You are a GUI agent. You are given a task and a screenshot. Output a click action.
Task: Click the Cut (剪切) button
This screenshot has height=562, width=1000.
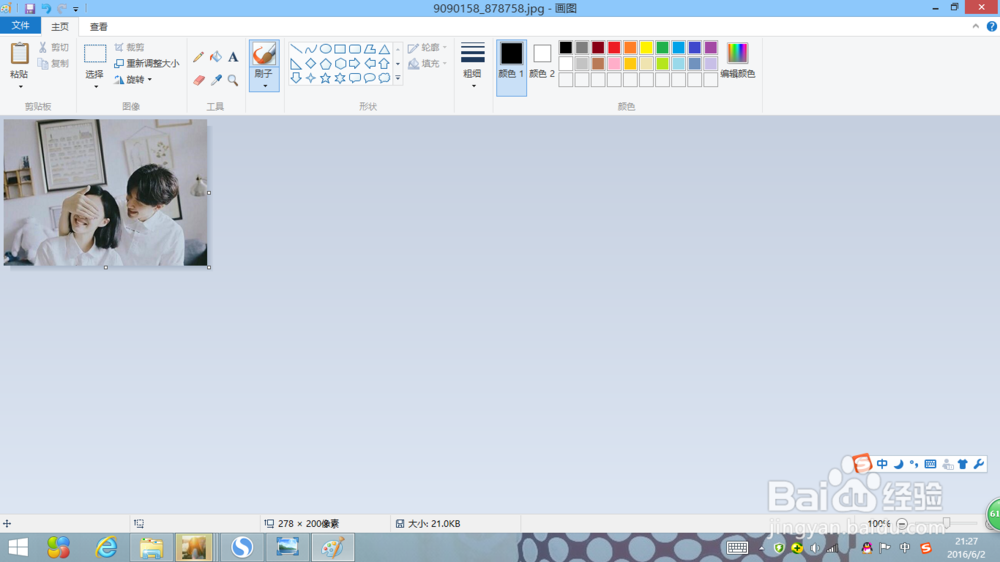[x=53, y=47]
